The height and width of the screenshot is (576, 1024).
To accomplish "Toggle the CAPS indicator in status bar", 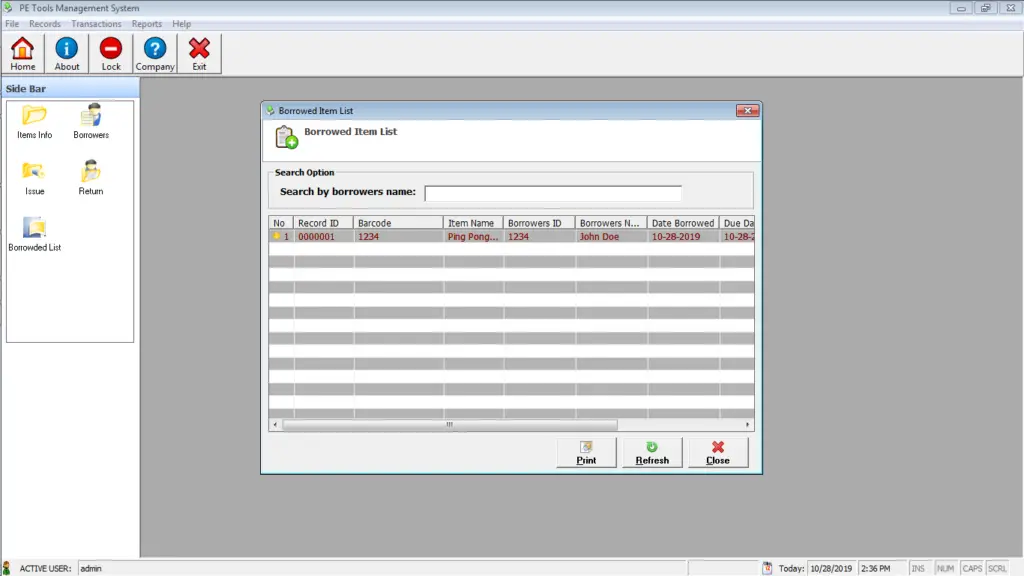I will point(972,568).
